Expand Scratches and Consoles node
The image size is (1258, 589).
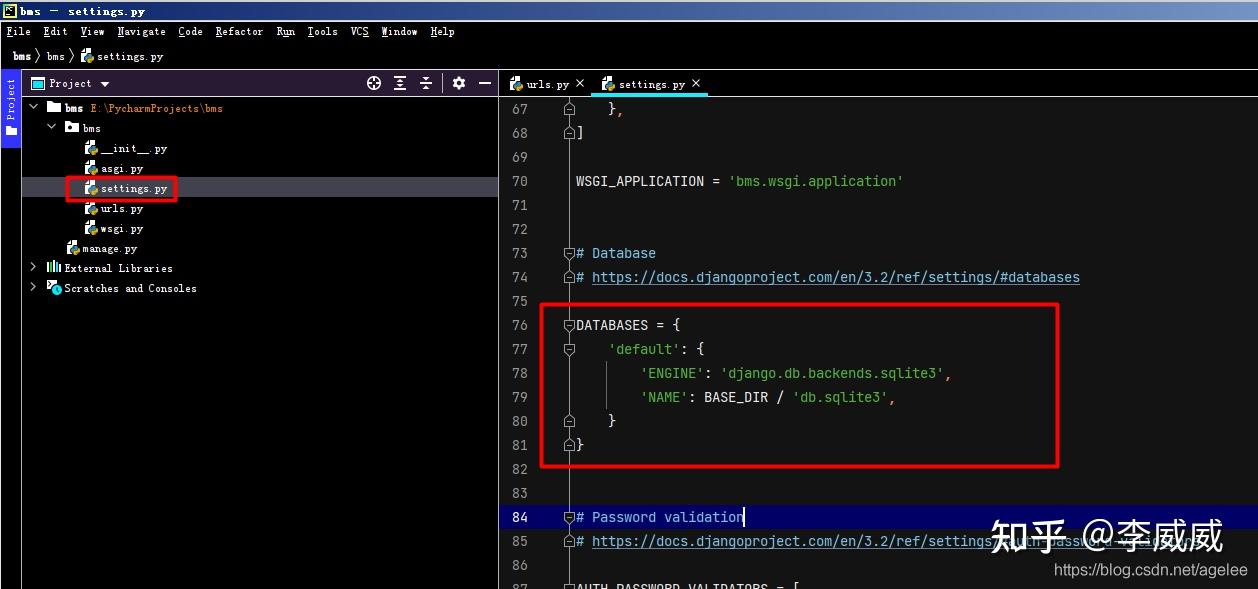(33, 287)
